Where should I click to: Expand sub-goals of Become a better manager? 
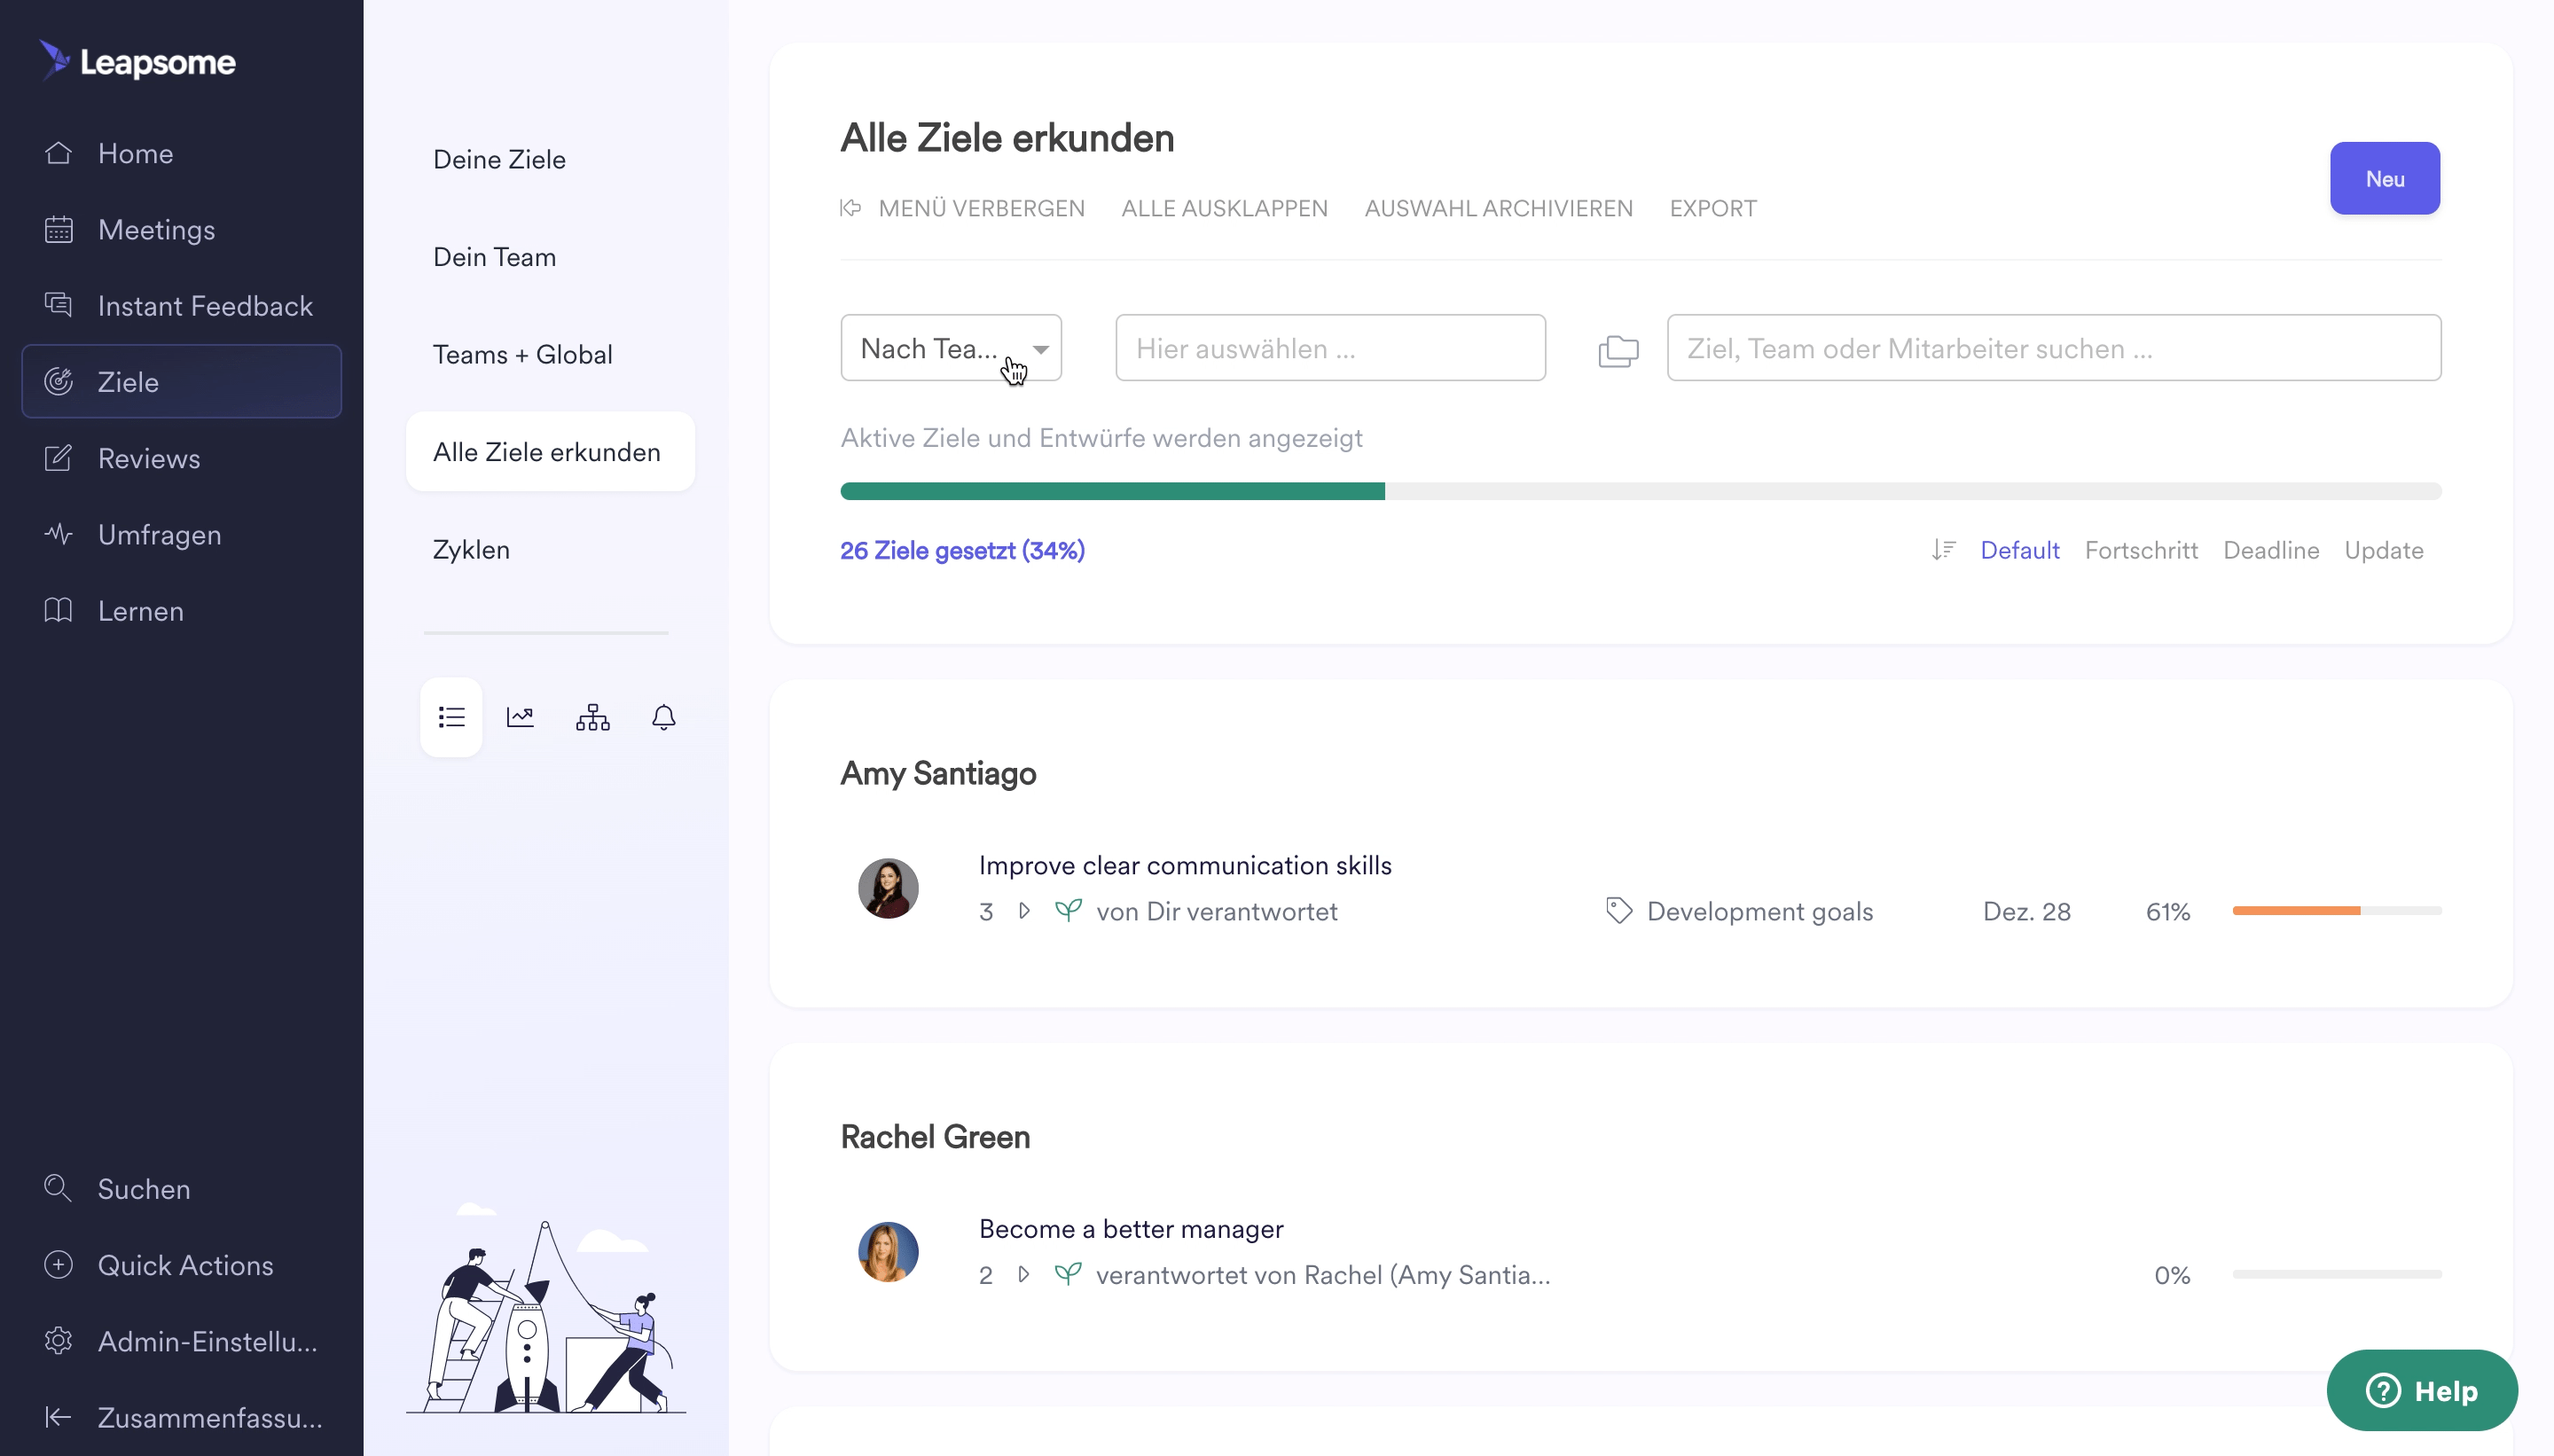[1024, 1274]
